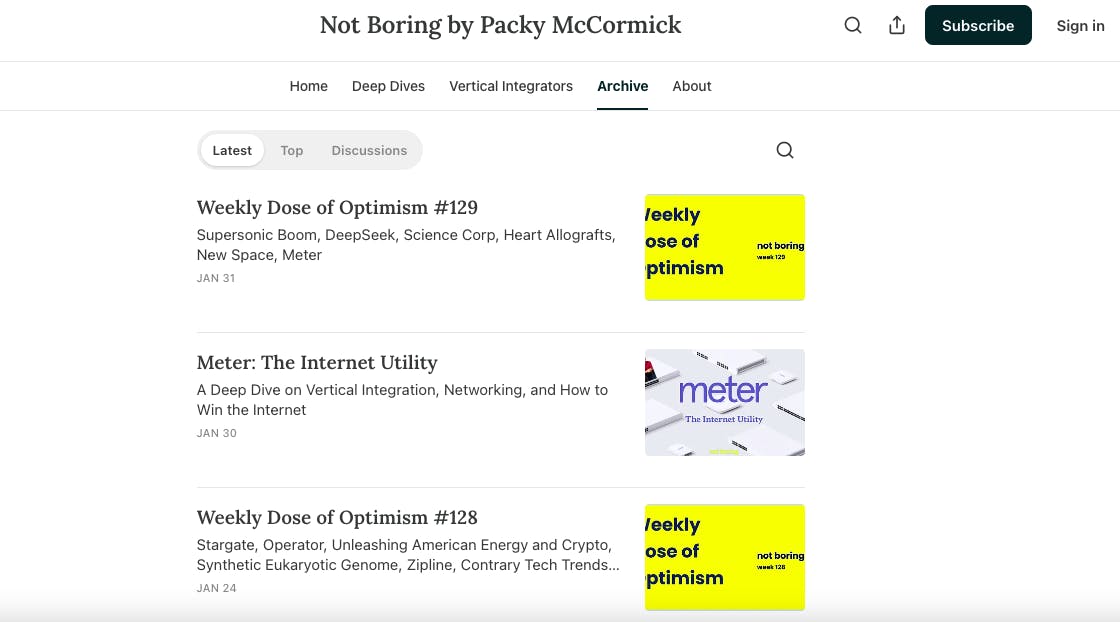This screenshot has height=622, width=1120.
Task: Click the search icon in the top header
Action: (853, 26)
